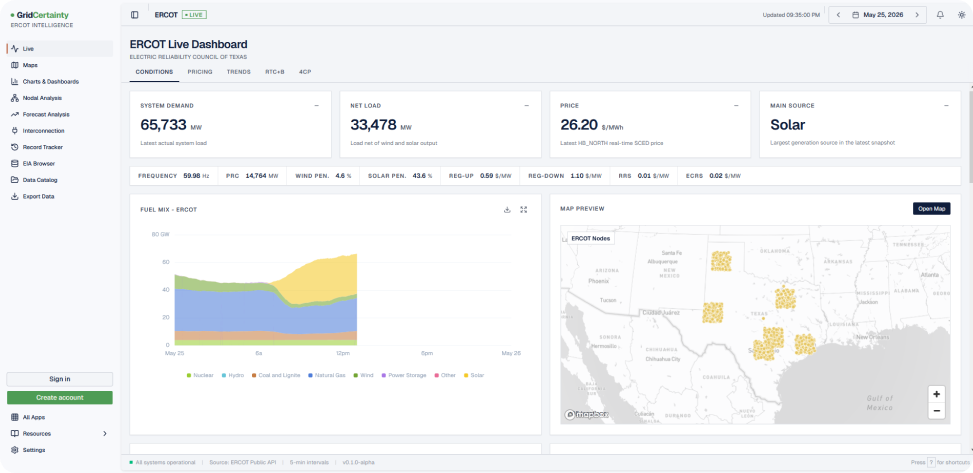Click the Export Data download icon
Screen dimensions: 973x473
point(15,196)
